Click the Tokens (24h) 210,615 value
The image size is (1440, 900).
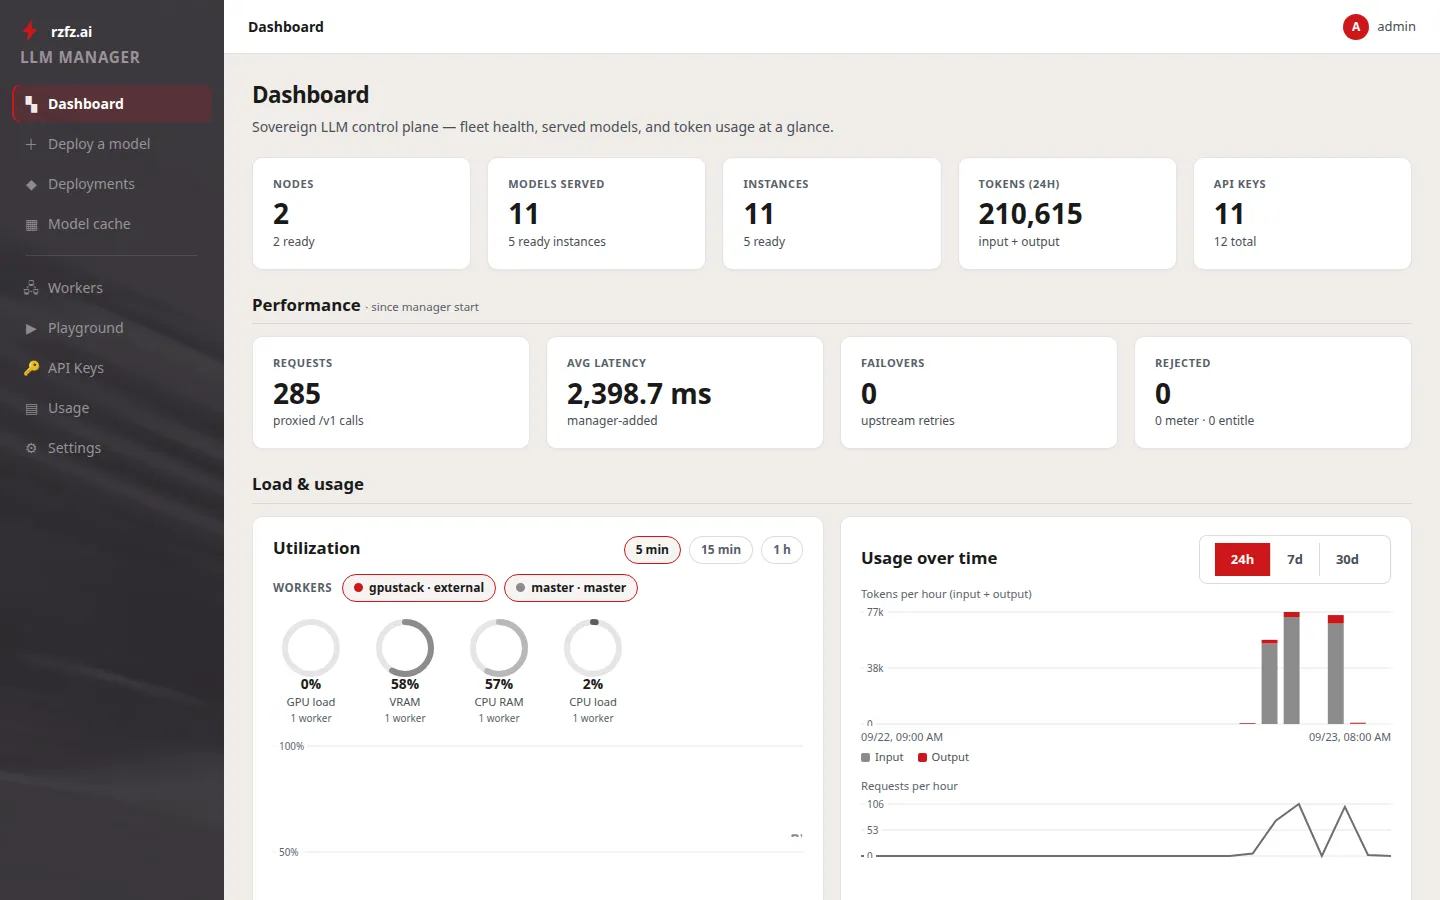point(1030,214)
